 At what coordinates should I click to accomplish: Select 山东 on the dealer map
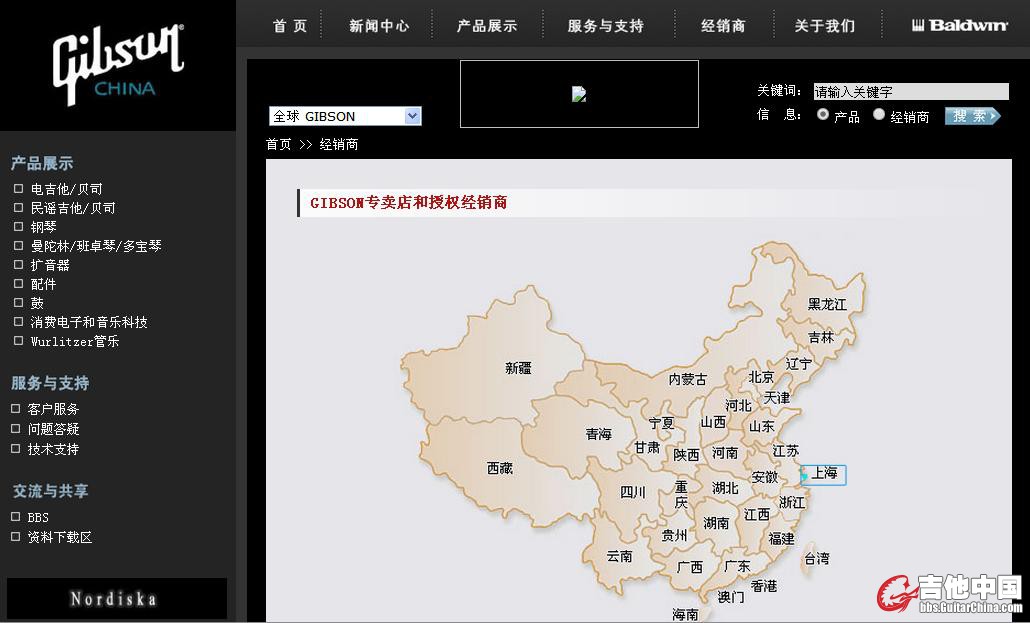[762, 427]
